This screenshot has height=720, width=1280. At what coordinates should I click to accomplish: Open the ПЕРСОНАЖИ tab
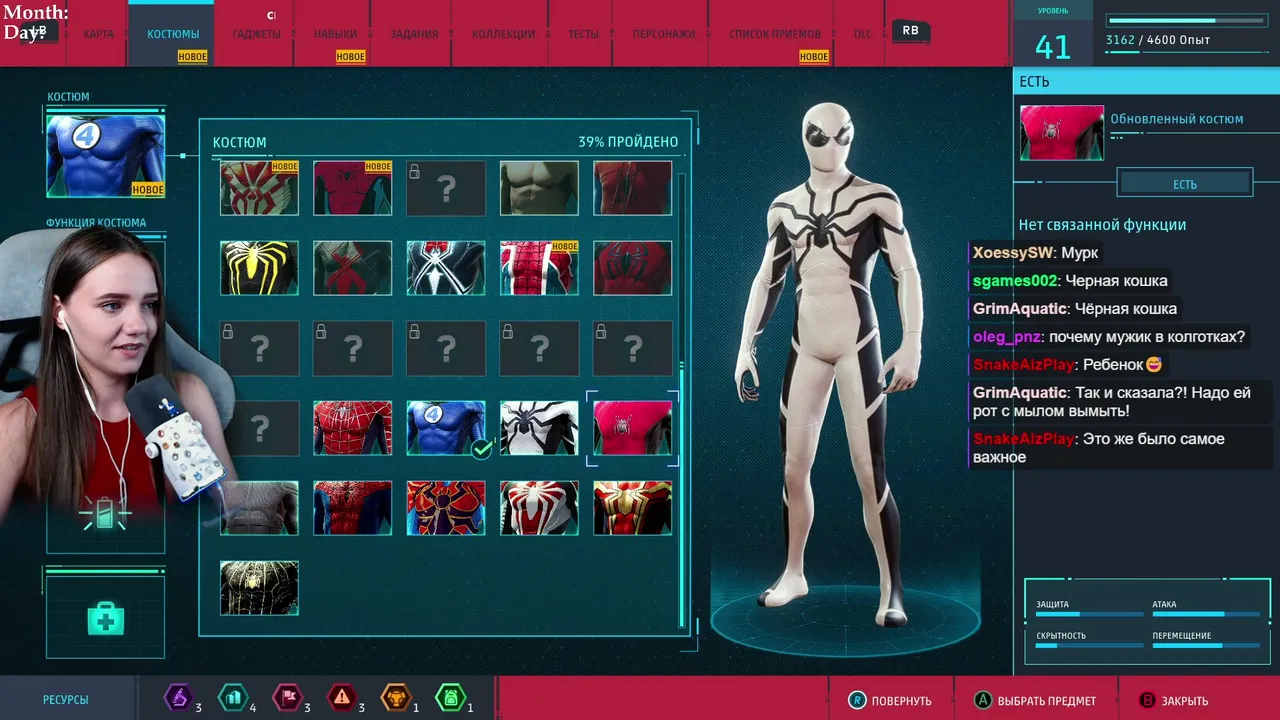[x=664, y=34]
